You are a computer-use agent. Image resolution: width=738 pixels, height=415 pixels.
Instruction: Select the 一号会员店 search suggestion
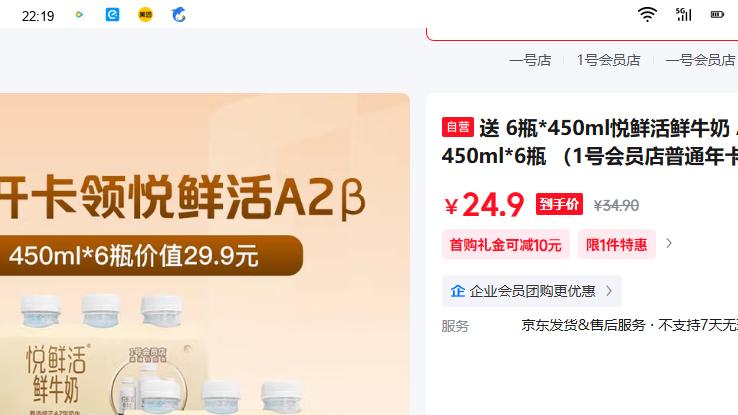[701, 60]
